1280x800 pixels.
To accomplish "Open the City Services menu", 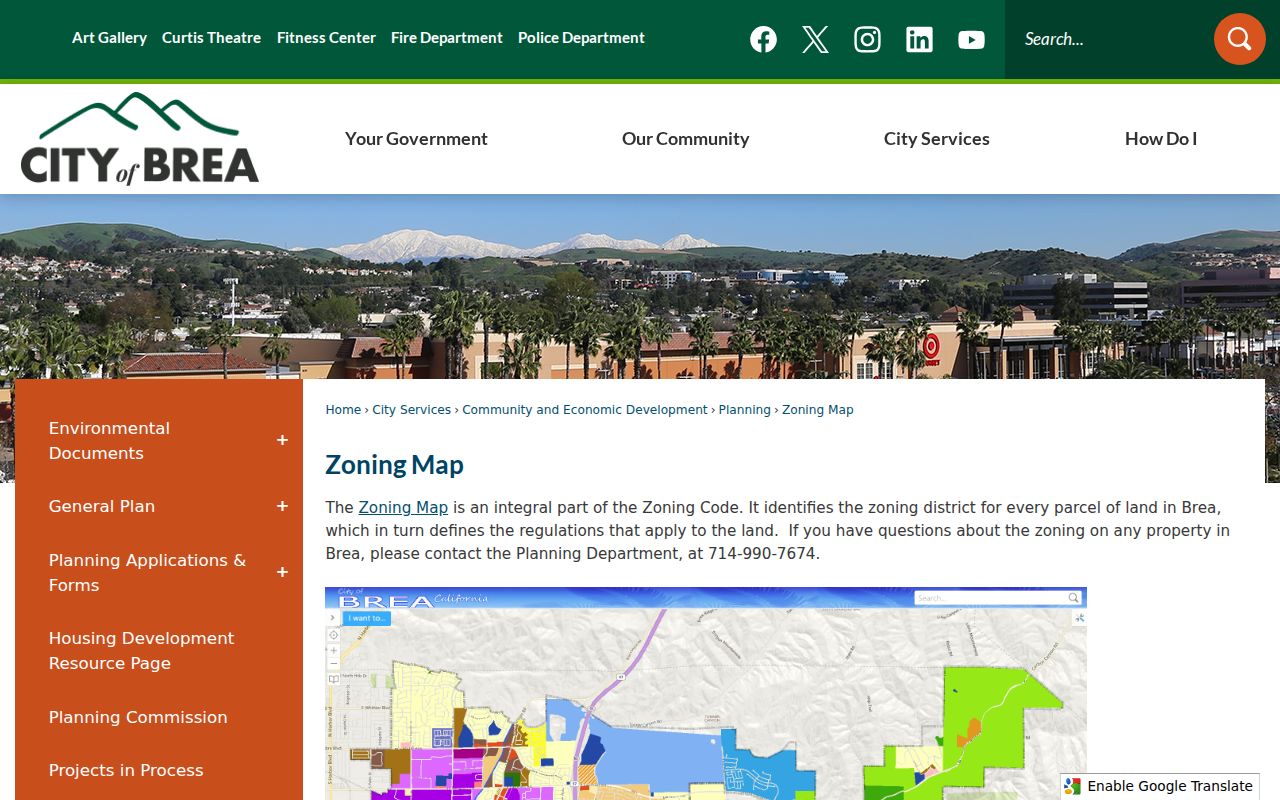I will (936, 139).
